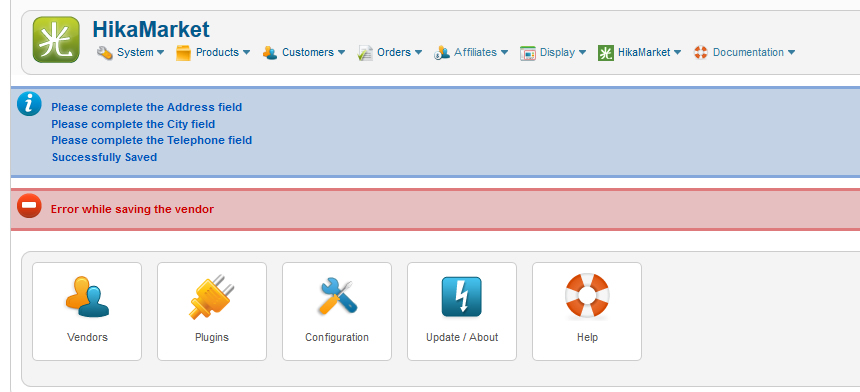Viewport: 860px width, 392px height.
Task: Open Configuration via tools icon
Action: click(337, 297)
